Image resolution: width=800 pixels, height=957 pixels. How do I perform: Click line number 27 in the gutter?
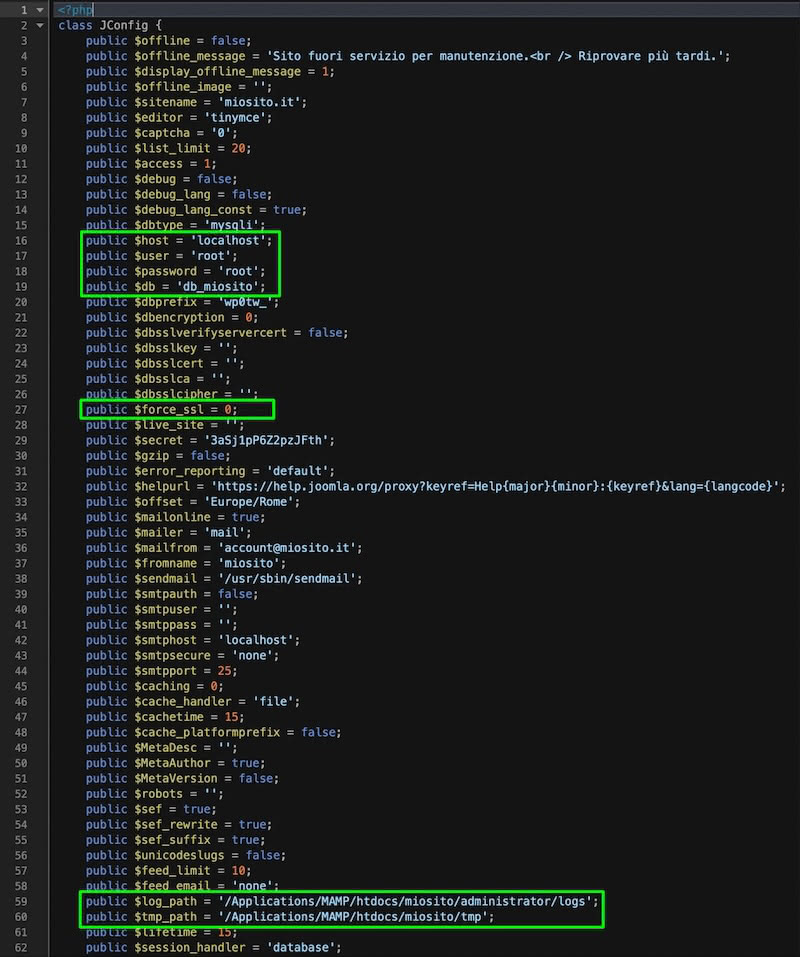pyautogui.click(x=21, y=410)
